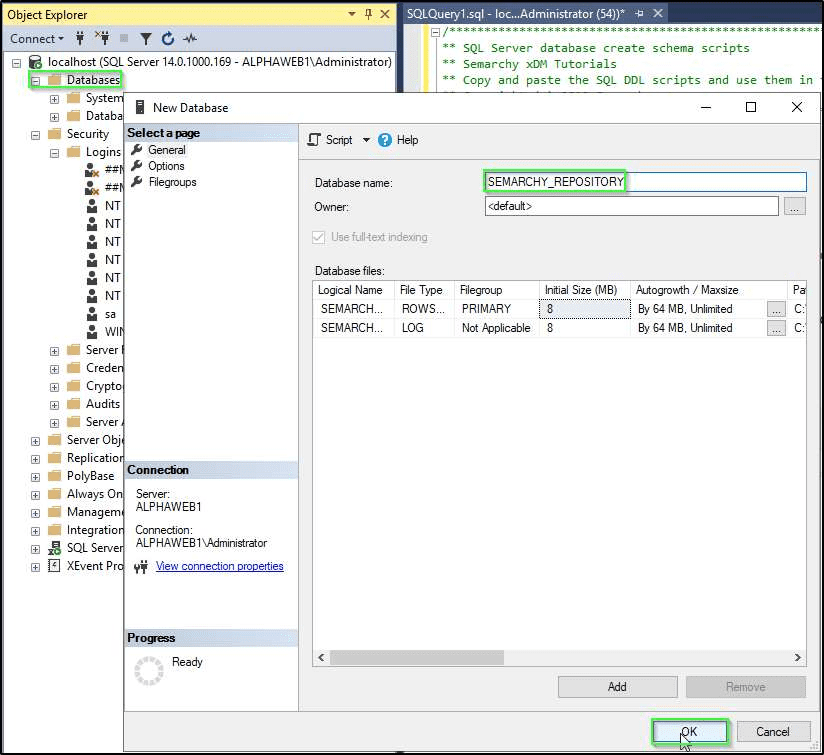Click autogrowth ellipsis button for ROWS file
Screen dimensions: 824x755
776,309
